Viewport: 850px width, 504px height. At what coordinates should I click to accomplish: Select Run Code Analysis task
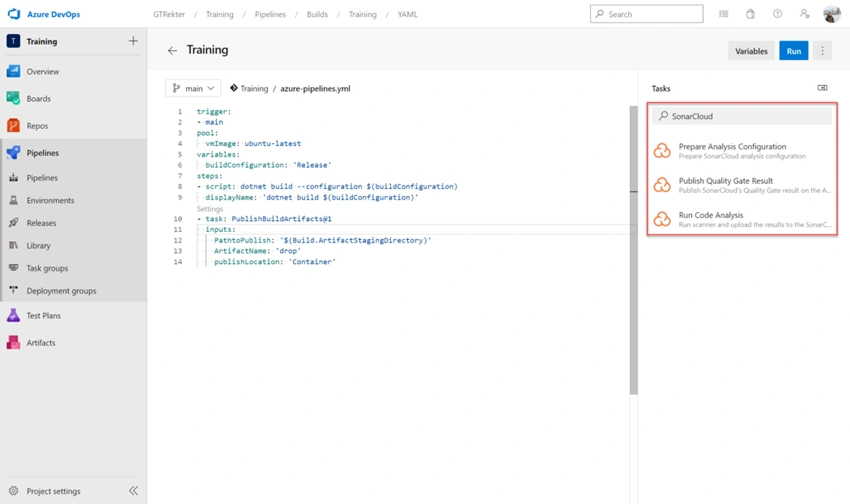[x=742, y=219]
